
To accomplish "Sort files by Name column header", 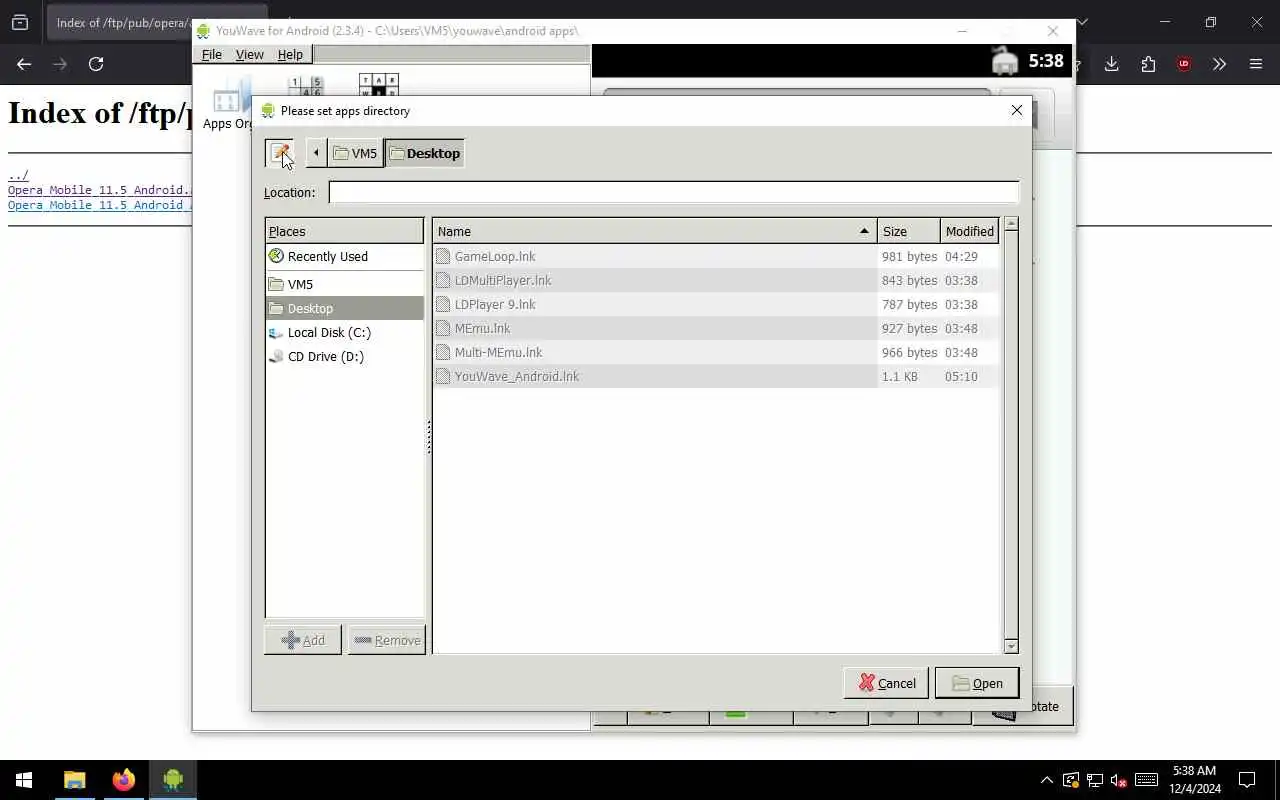I will point(654,231).
